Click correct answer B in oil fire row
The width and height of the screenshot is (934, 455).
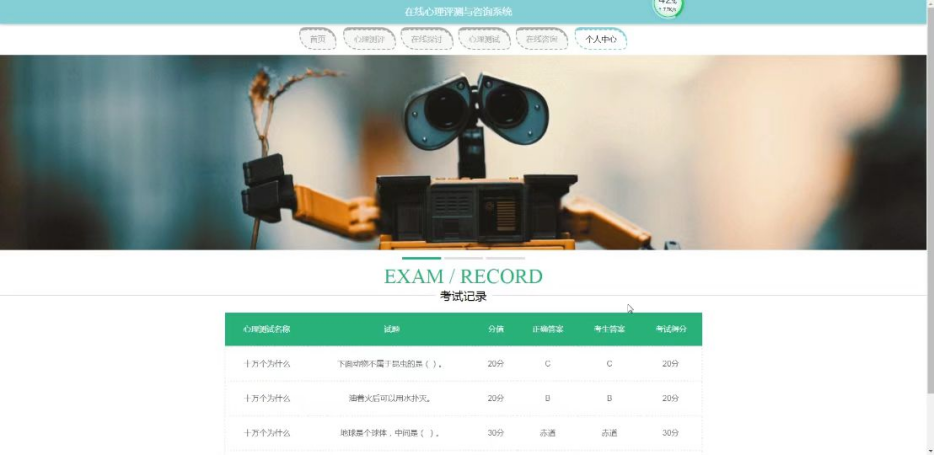point(548,398)
